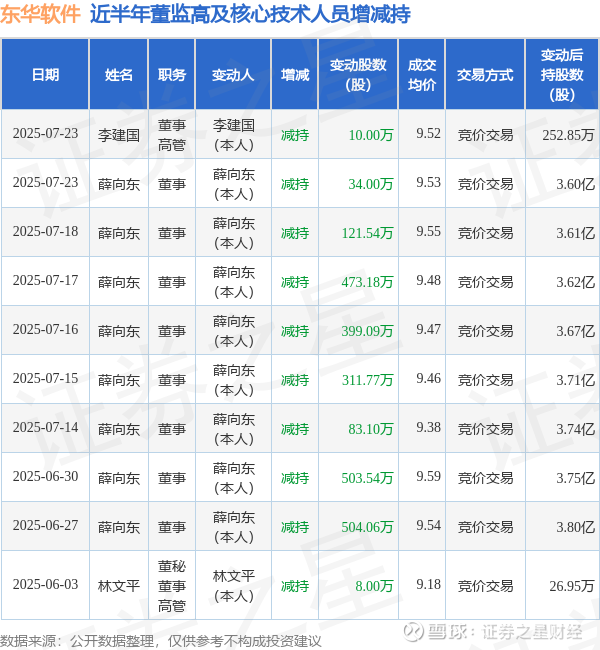The width and height of the screenshot is (600, 650).
Task: Select the 121.54万 share change value
Action: [367, 233]
